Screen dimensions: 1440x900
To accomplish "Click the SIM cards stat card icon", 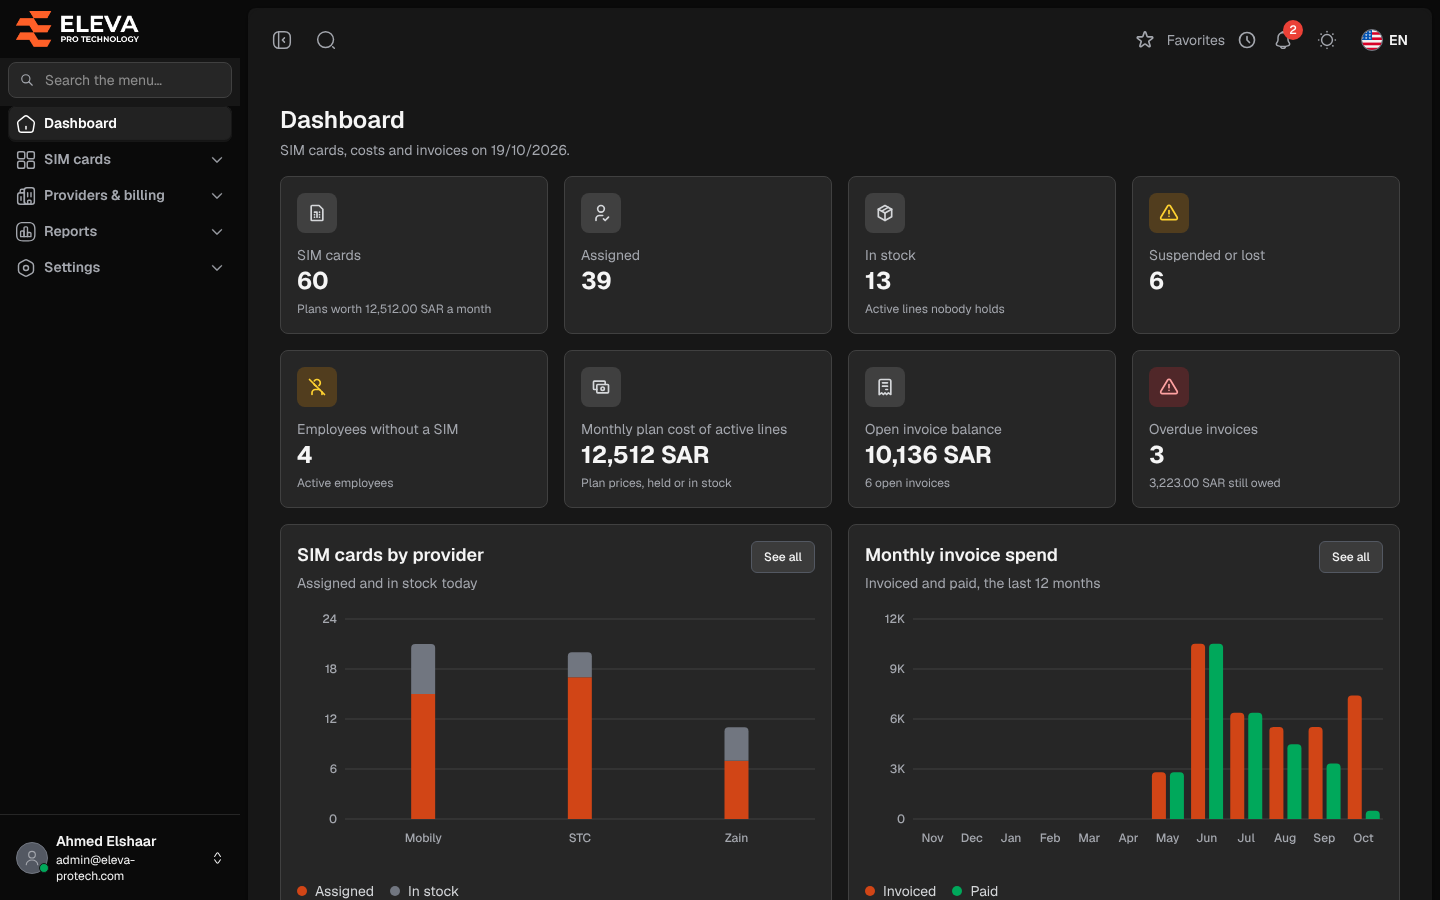I will point(317,213).
